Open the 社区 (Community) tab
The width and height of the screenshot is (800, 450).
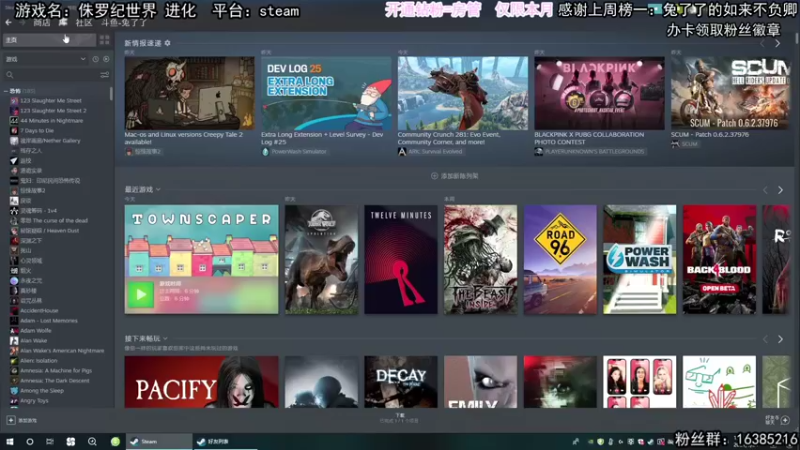[84, 23]
